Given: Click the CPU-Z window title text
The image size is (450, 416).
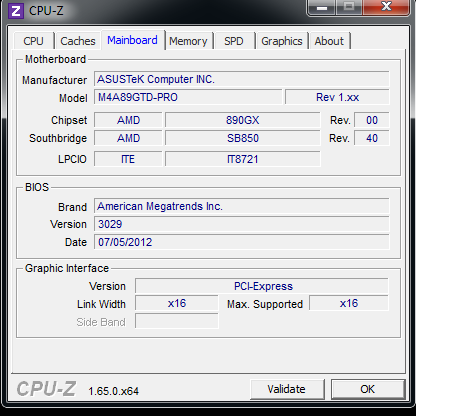Looking at the screenshot, I should (x=46, y=11).
